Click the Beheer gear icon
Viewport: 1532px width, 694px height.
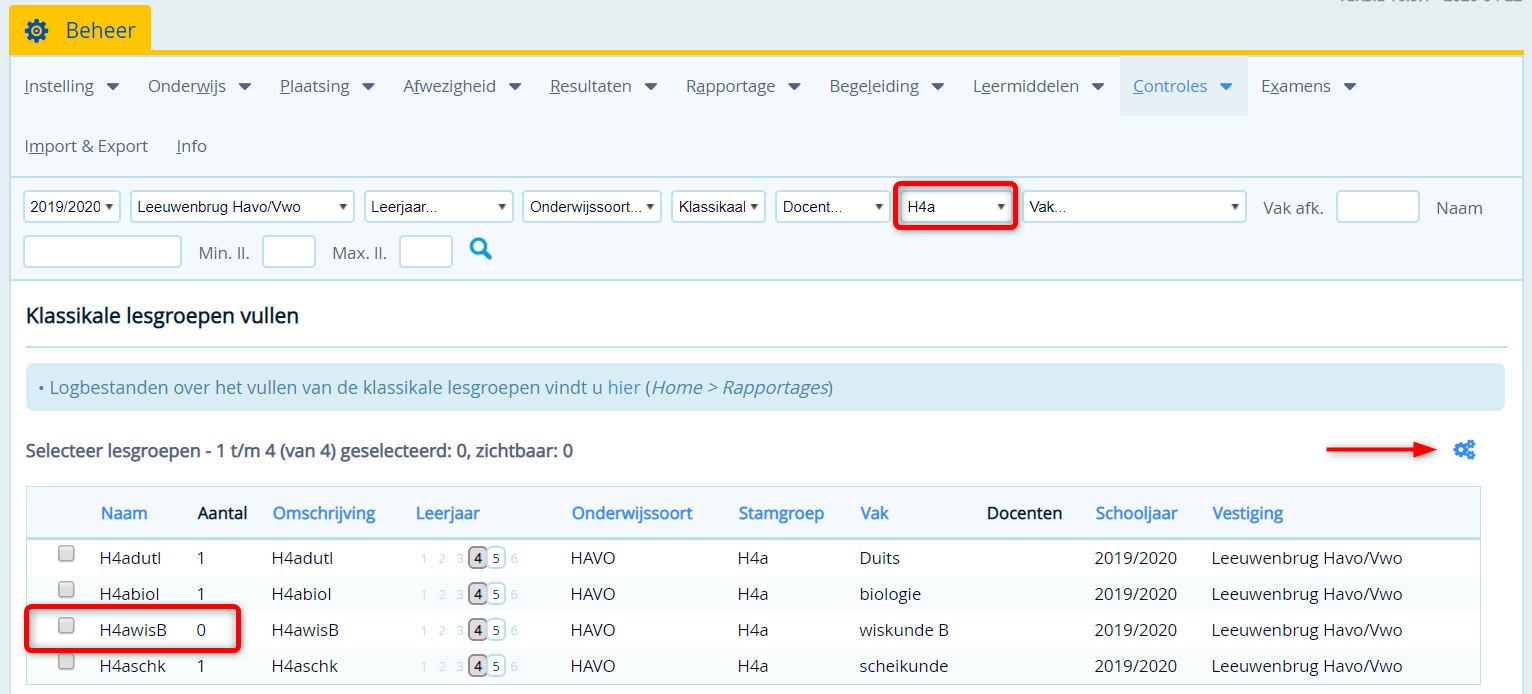tap(36, 31)
